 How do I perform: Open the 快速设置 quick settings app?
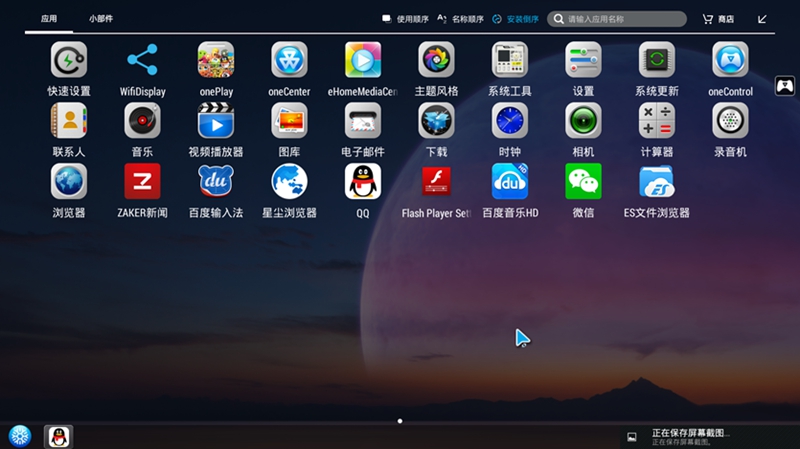[69, 60]
